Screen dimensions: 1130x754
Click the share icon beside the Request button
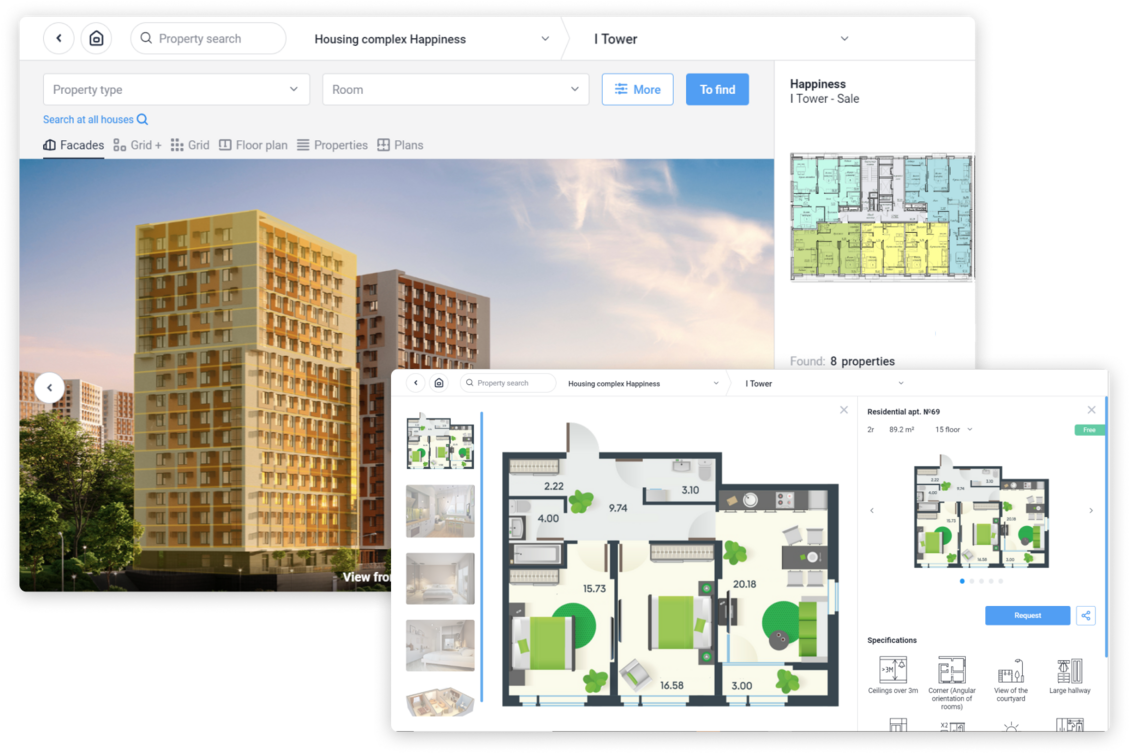(1085, 616)
